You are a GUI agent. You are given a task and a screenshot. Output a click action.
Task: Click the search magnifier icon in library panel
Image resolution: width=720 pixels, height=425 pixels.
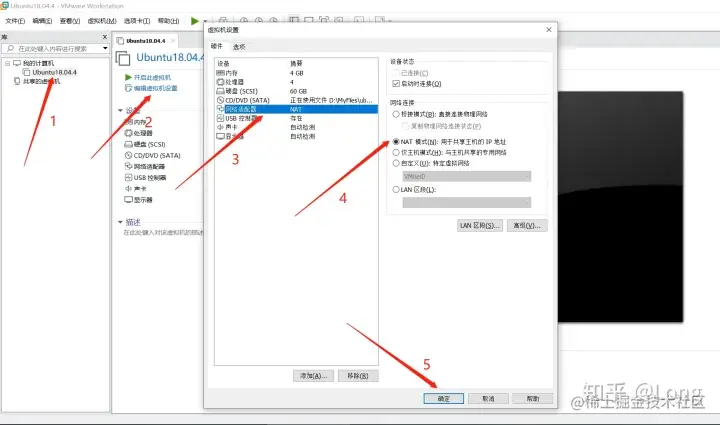tap(10, 48)
